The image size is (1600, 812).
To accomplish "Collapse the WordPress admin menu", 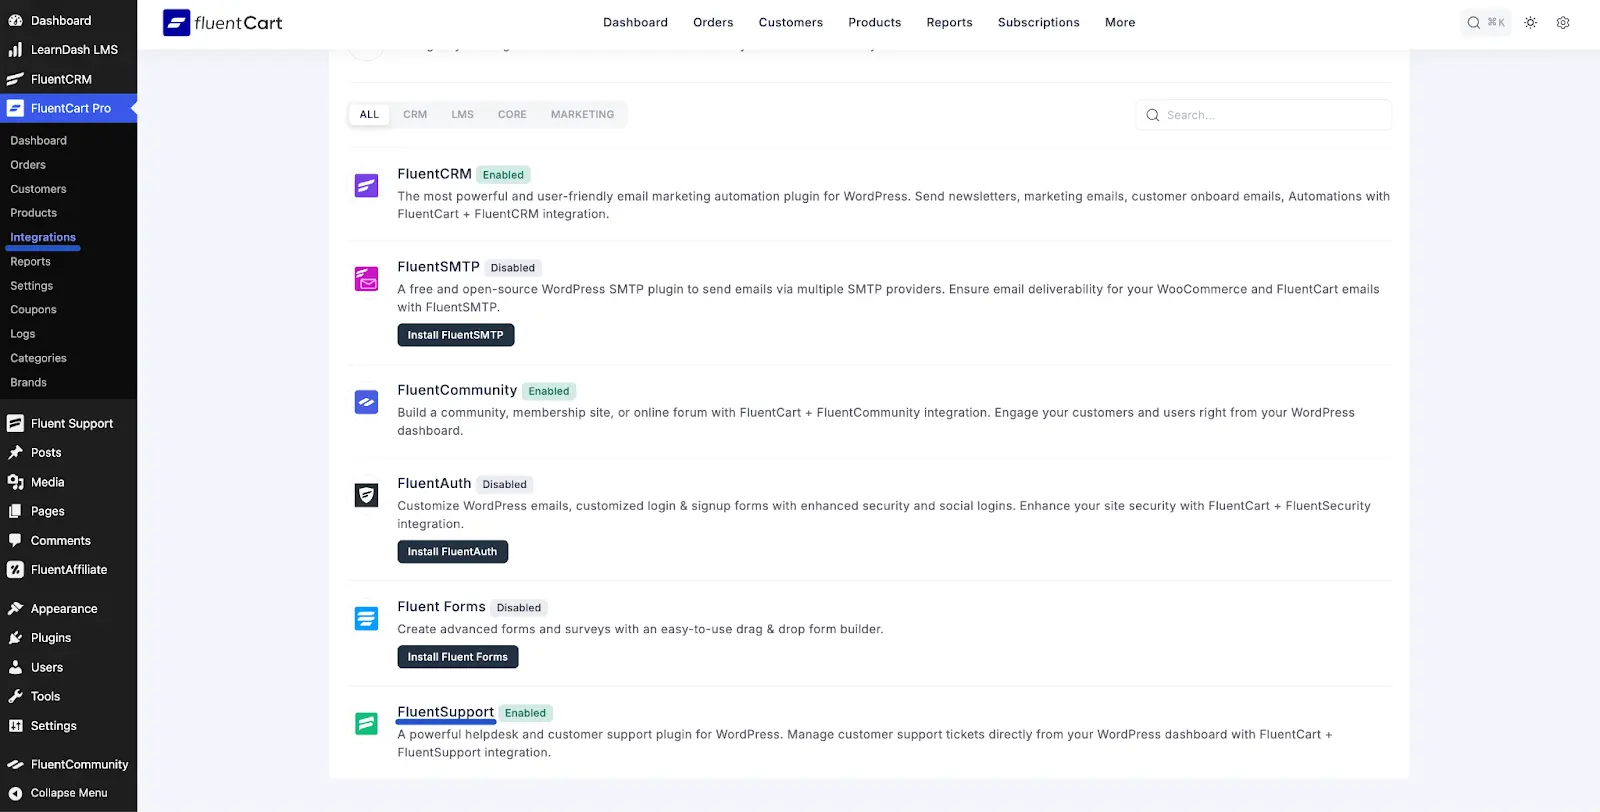I will 68,793.
